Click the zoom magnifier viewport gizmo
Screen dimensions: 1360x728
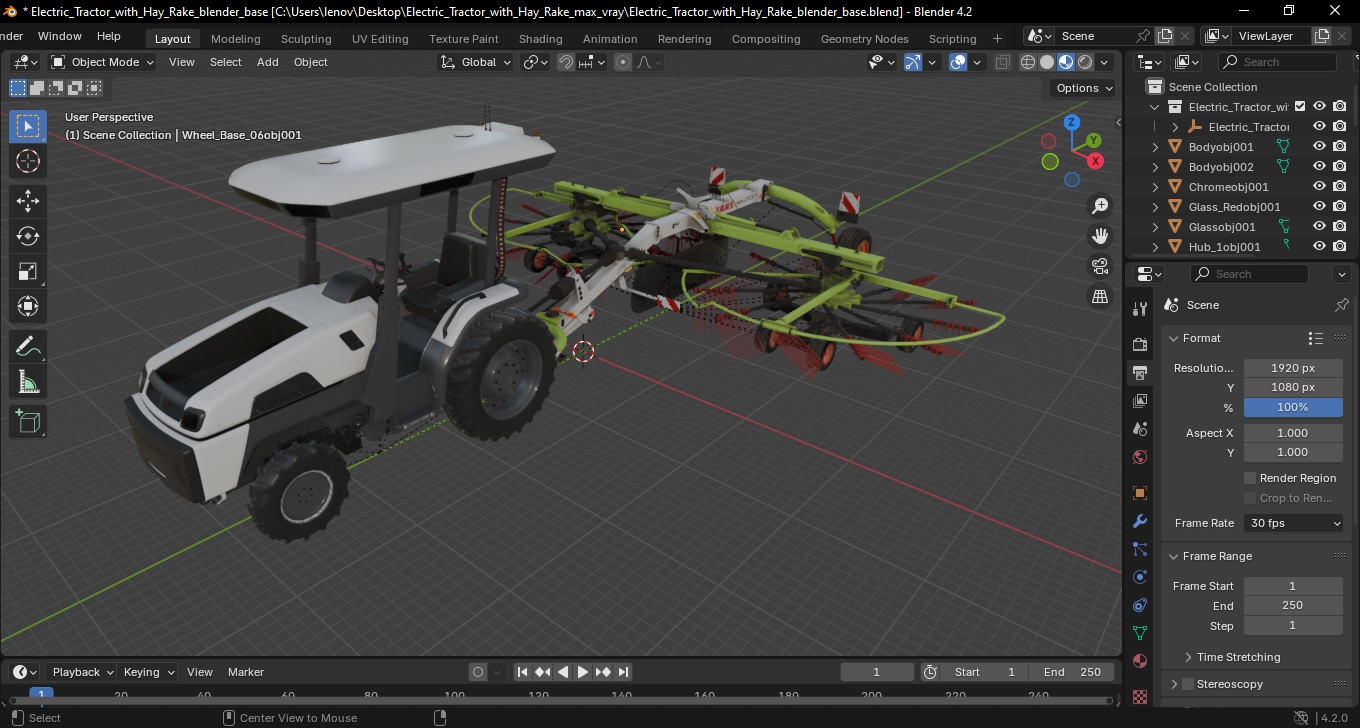(x=1100, y=206)
